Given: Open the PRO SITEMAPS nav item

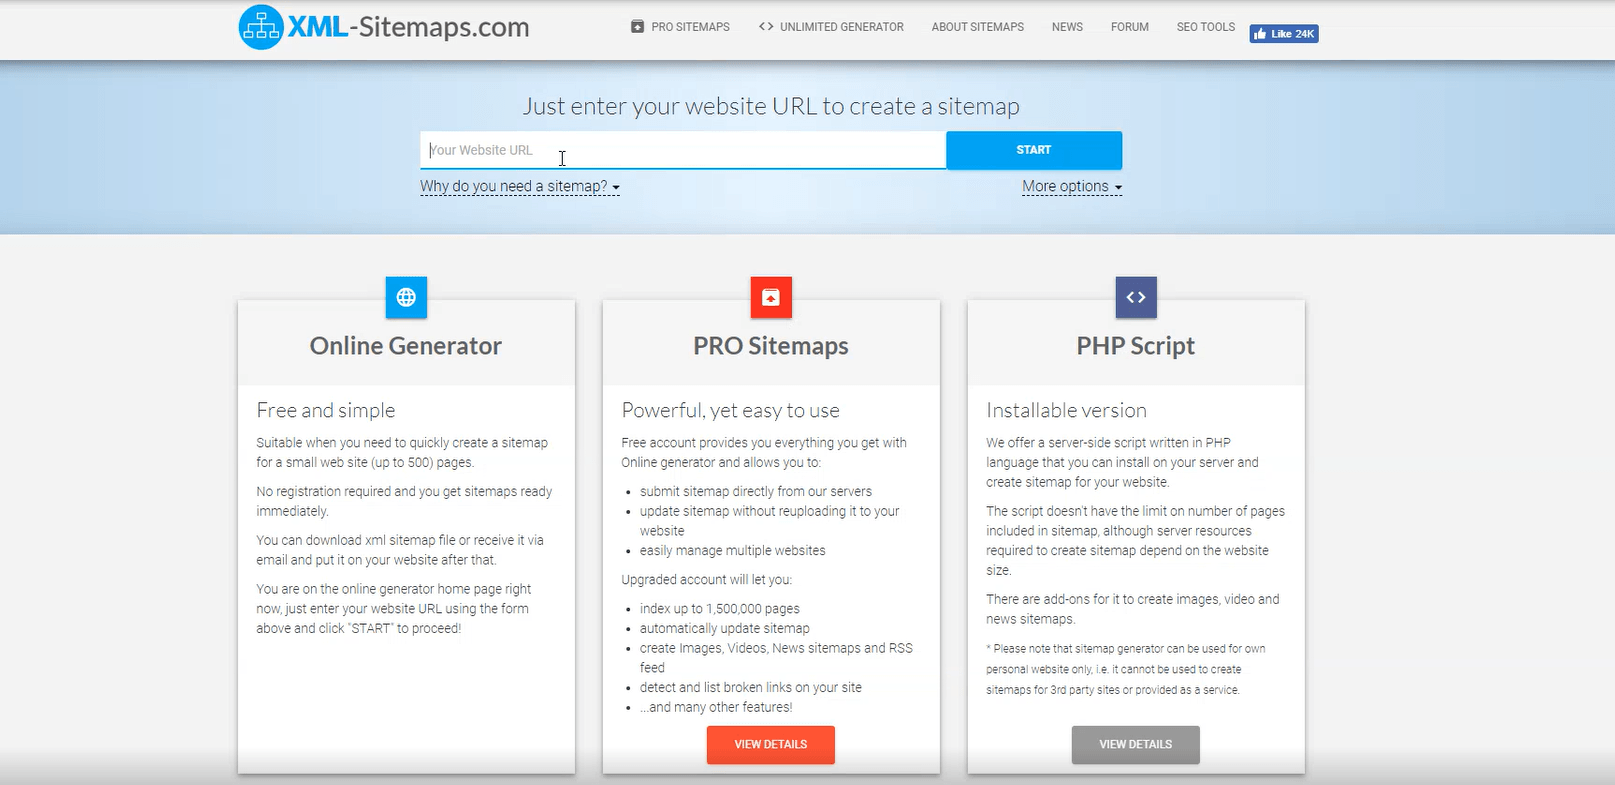Looking at the screenshot, I should 680,27.
